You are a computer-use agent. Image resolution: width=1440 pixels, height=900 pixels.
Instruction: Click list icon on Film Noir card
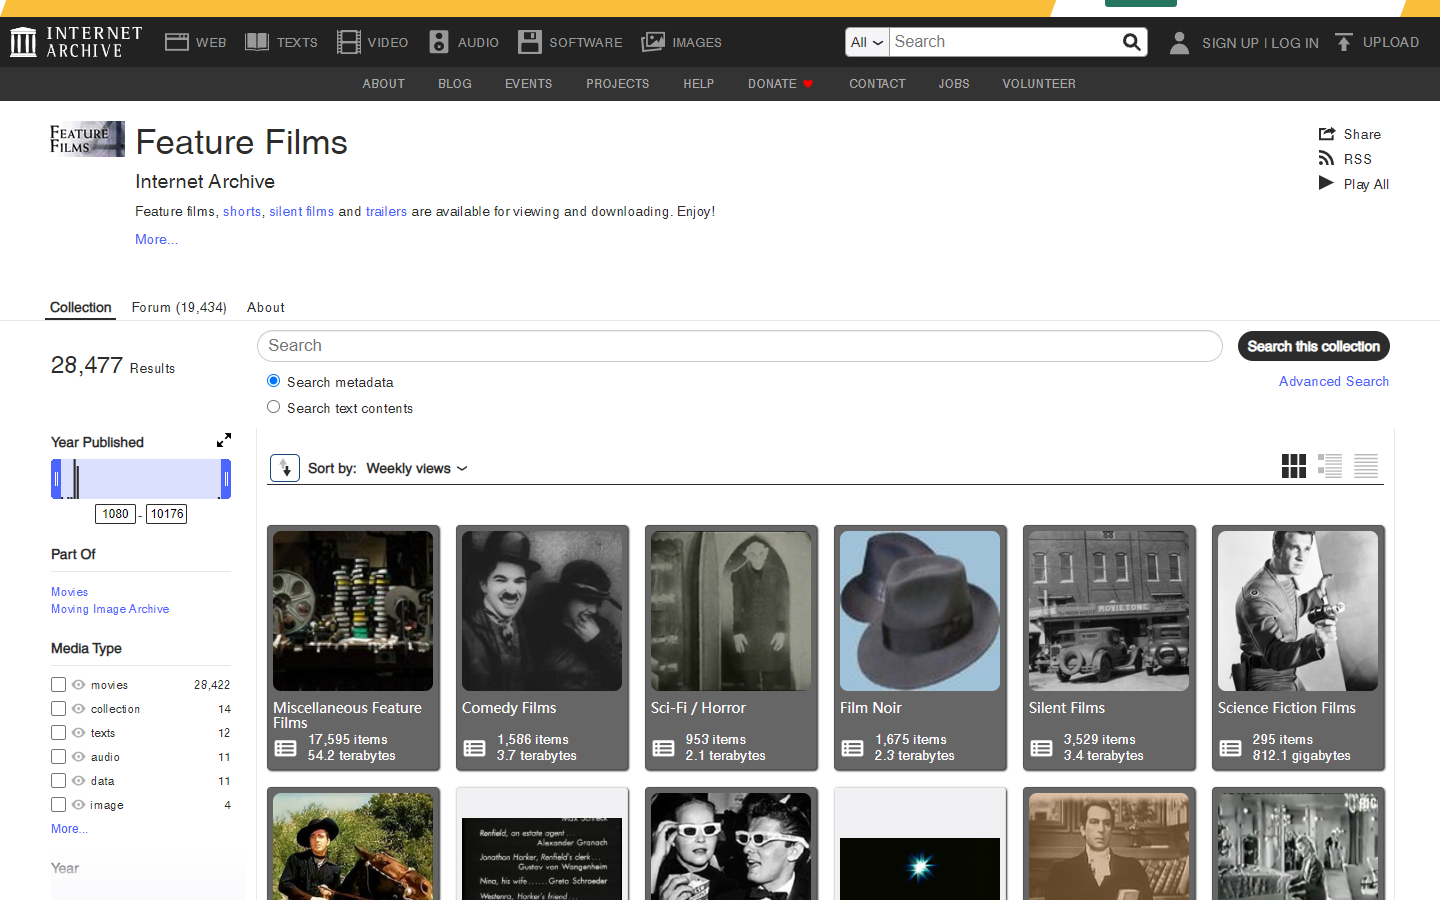click(852, 748)
